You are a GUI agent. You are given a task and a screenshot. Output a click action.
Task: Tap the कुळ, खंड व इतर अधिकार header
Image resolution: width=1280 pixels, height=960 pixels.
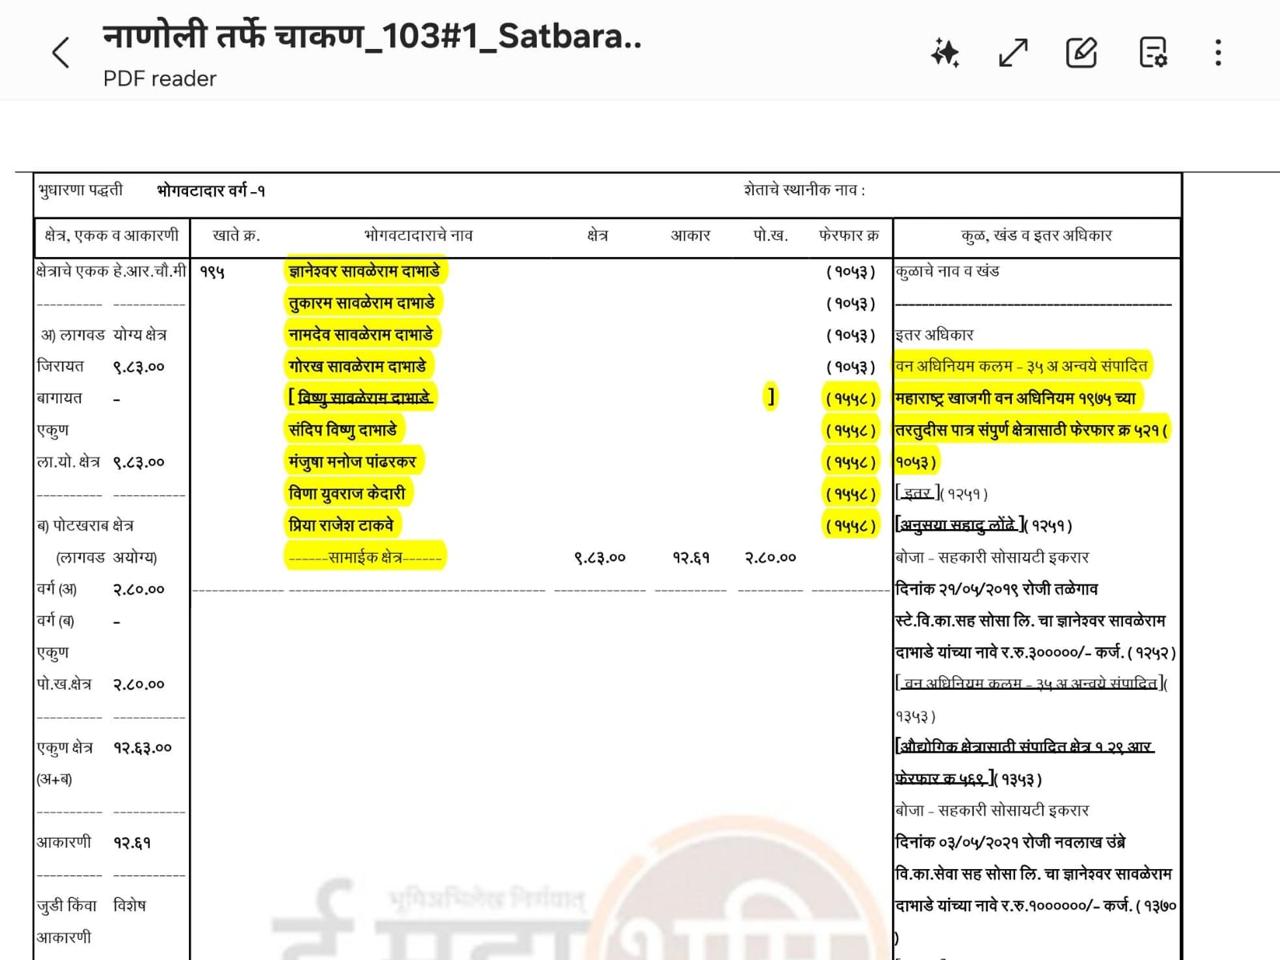(x=1036, y=236)
